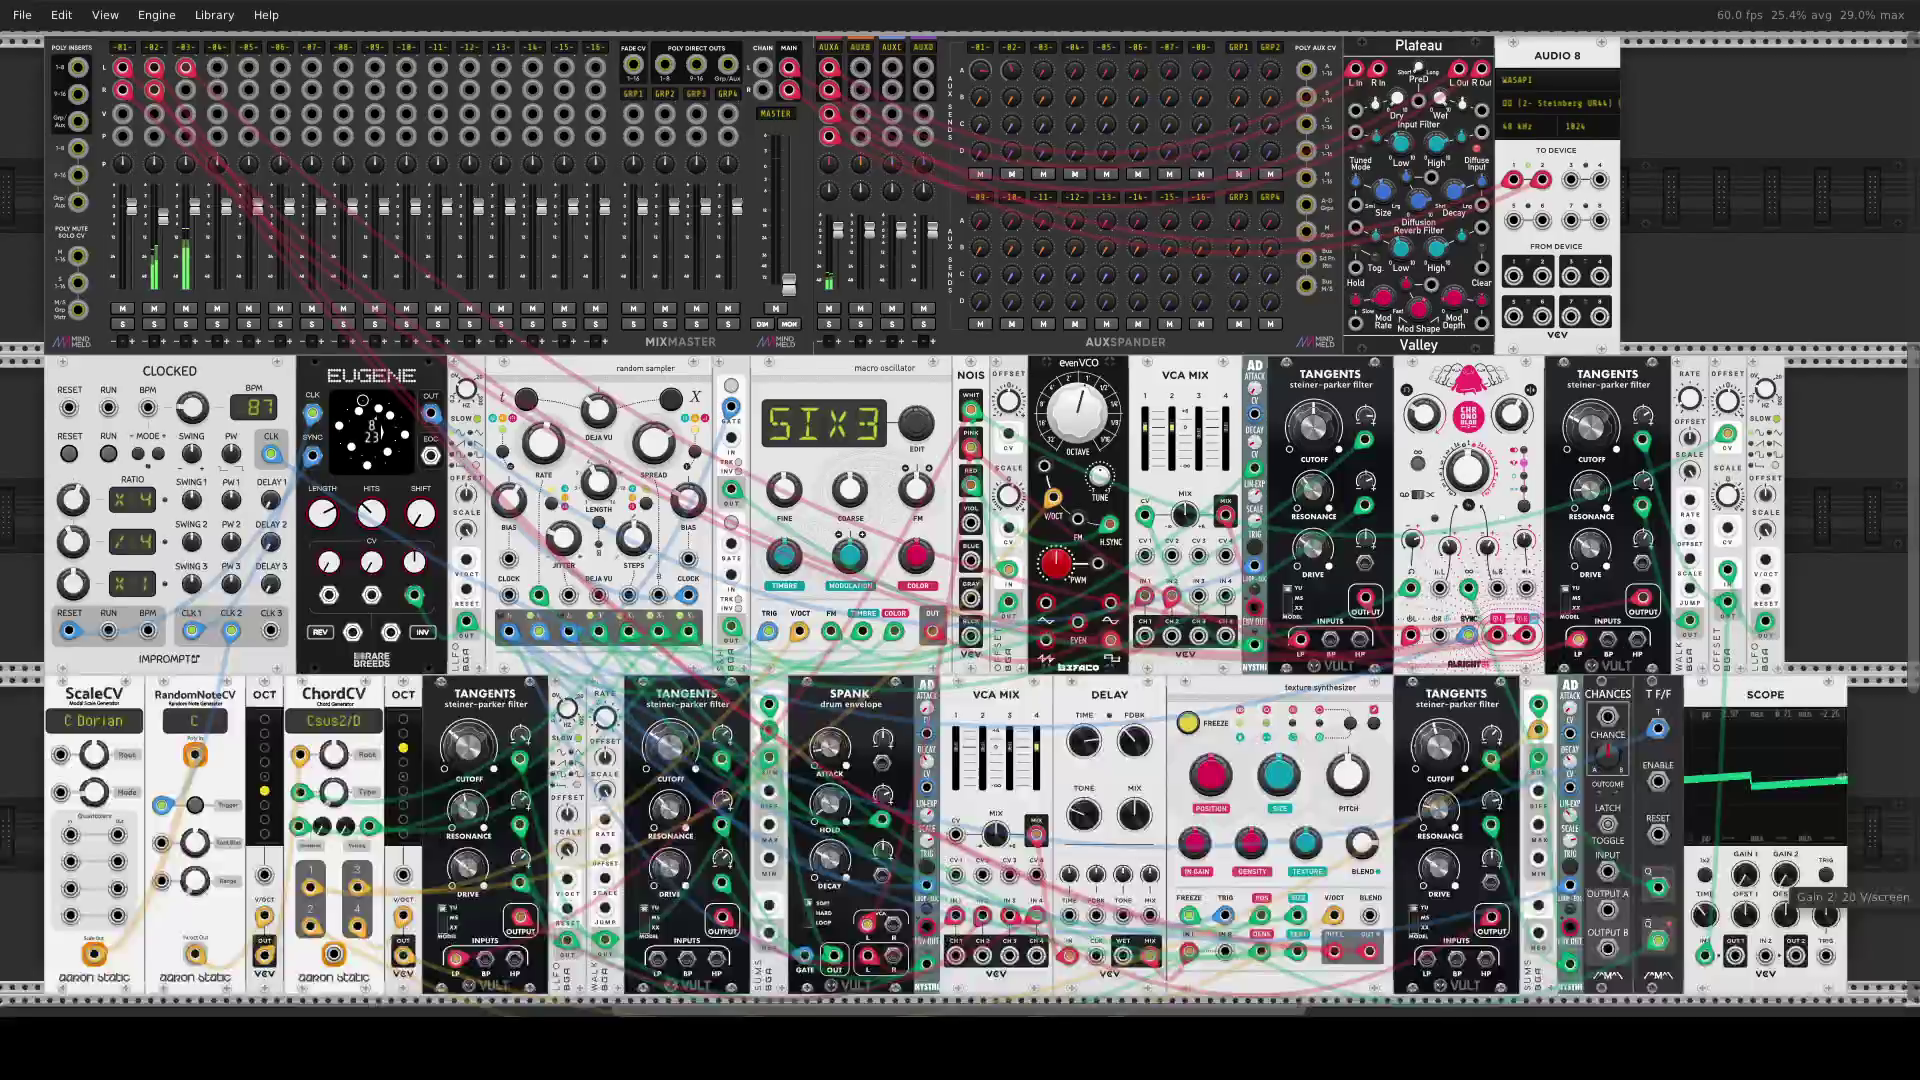Click the Root knob on ScaleCV
This screenshot has width=1920, height=1080.
[x=94, y=755]
